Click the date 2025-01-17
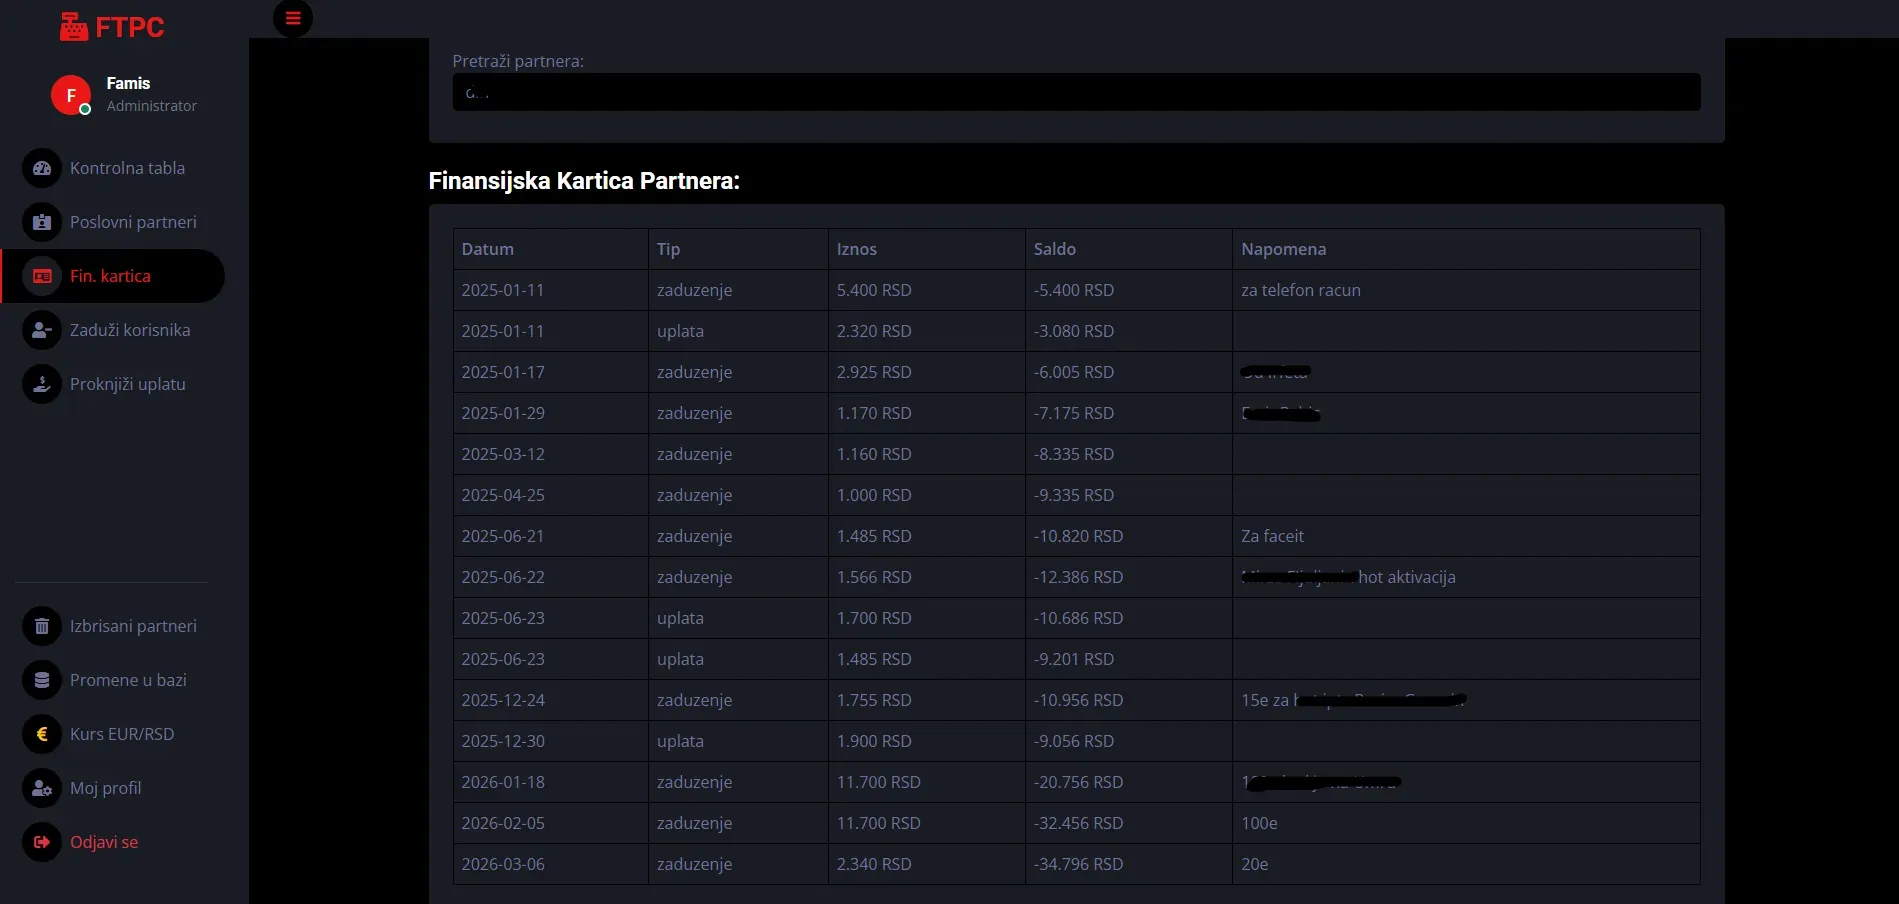1899x904 pixels. pos(503,372)
